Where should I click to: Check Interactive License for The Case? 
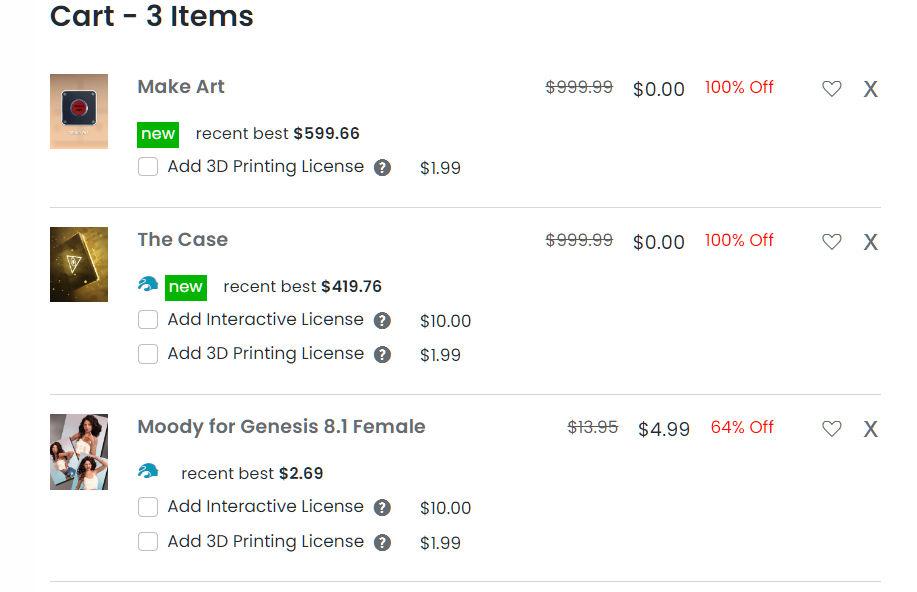pos(148,320)
